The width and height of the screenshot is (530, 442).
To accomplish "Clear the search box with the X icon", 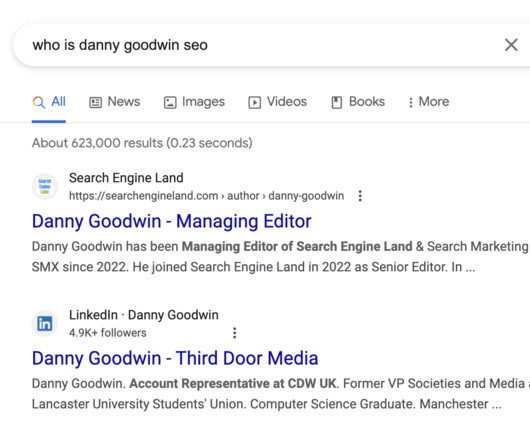I will [x=511, y=45].
